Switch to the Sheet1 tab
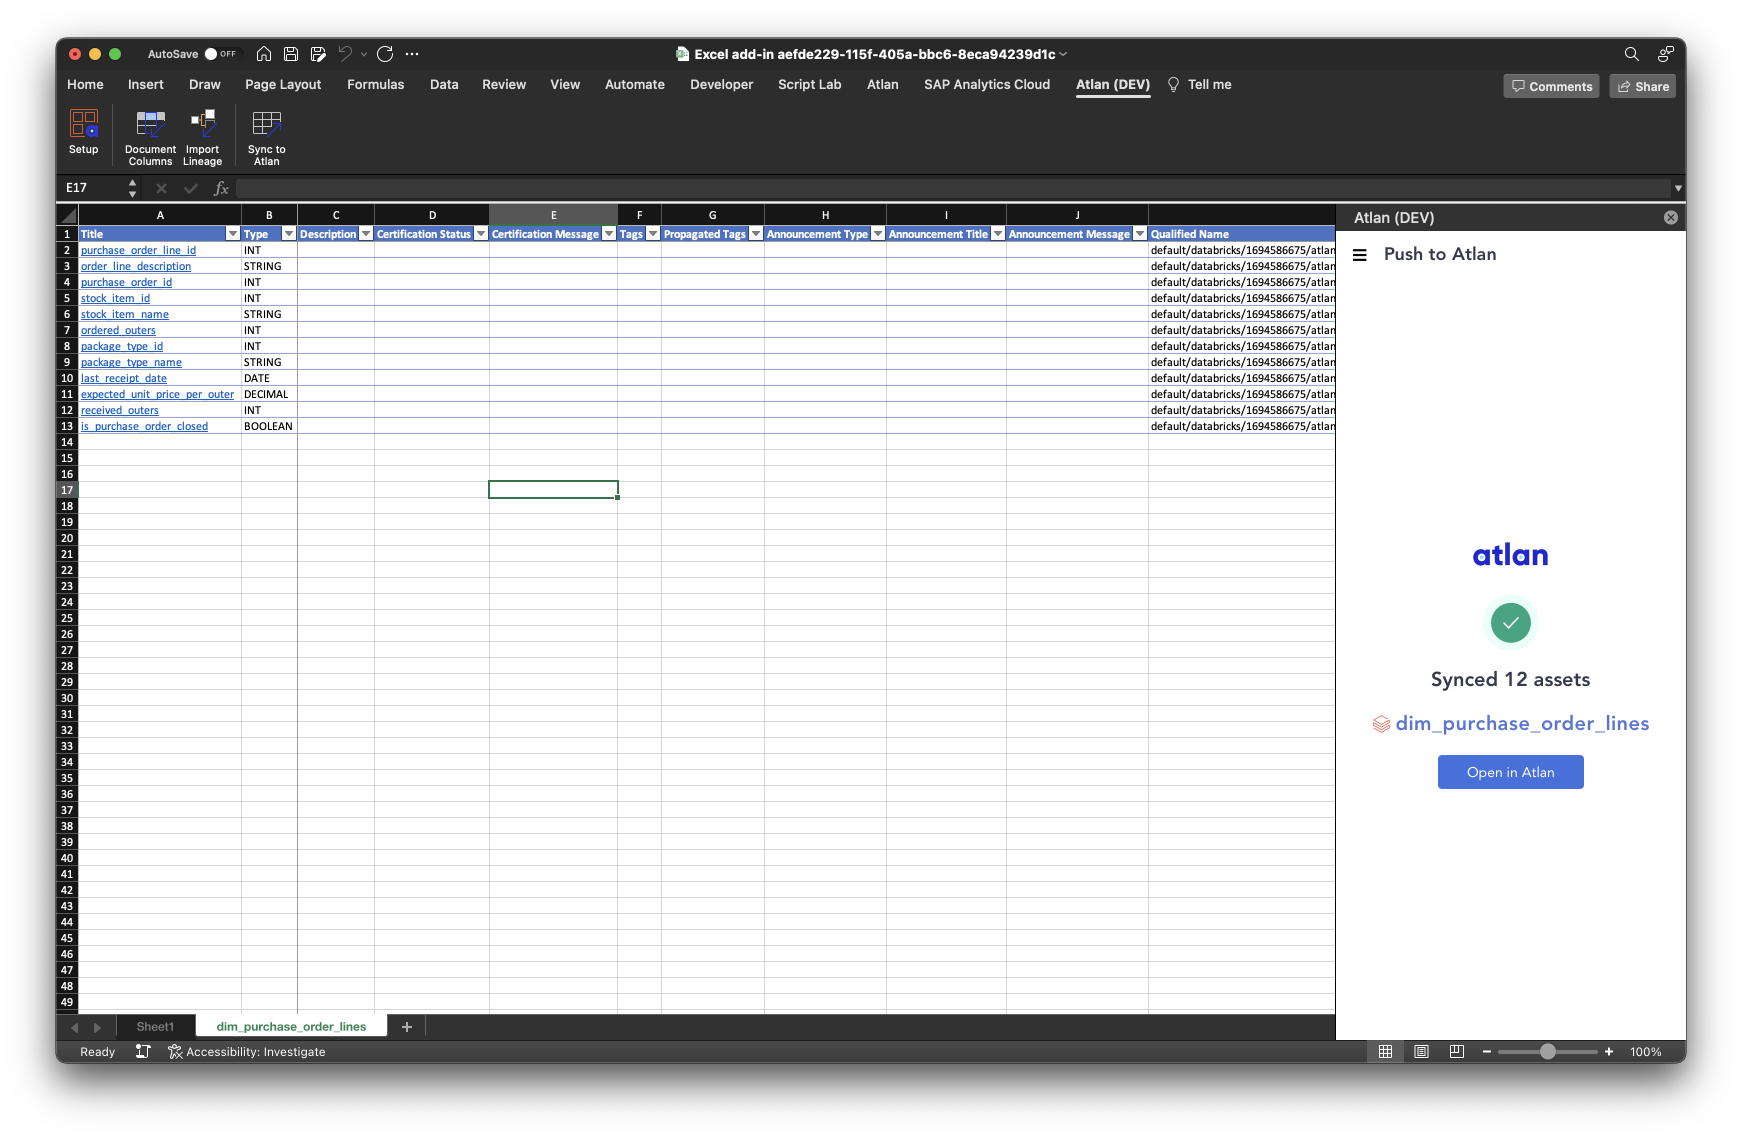The image size is (1742, 1137). tap(155, 1027)
